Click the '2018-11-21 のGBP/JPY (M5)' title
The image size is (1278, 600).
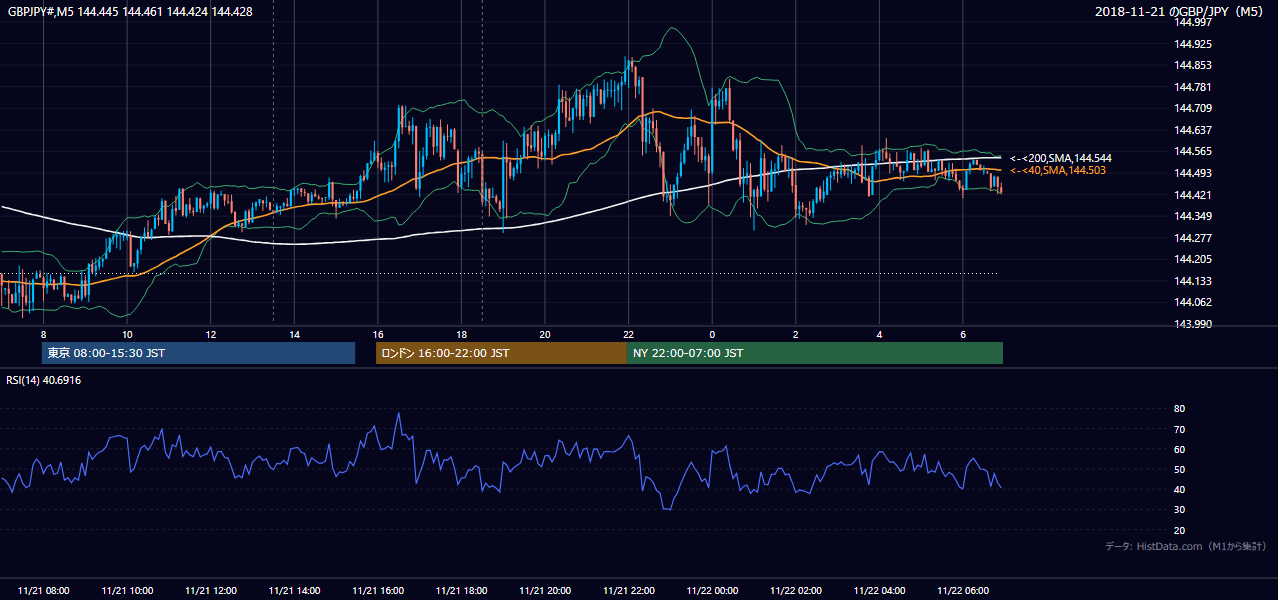[1180, 12]
